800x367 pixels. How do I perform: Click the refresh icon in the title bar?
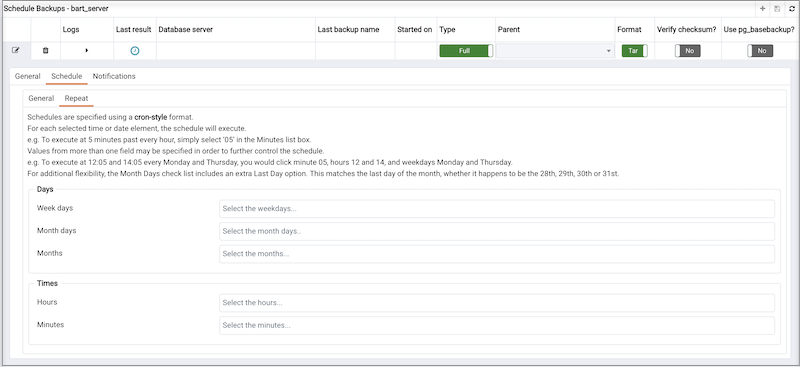point(792,9)
